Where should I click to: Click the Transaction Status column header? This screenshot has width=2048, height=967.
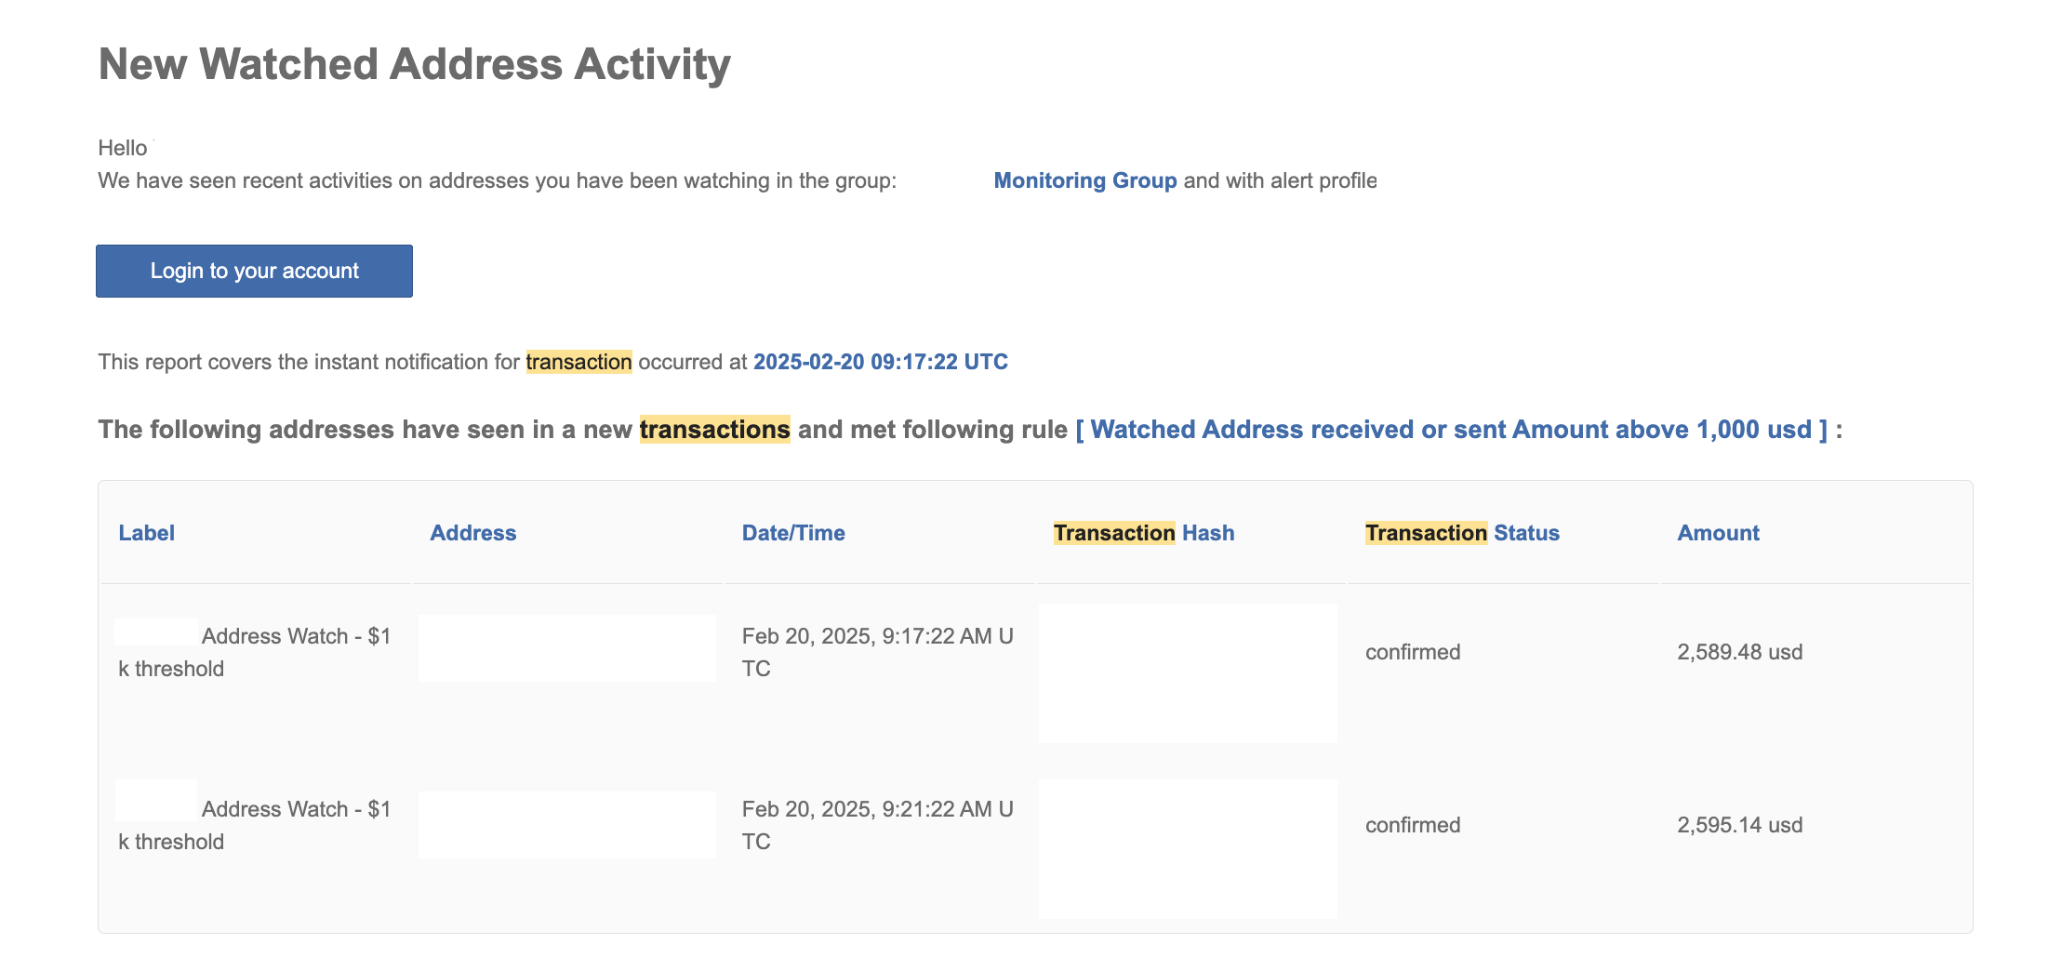pyautogui.click(x=1462, y=533)
